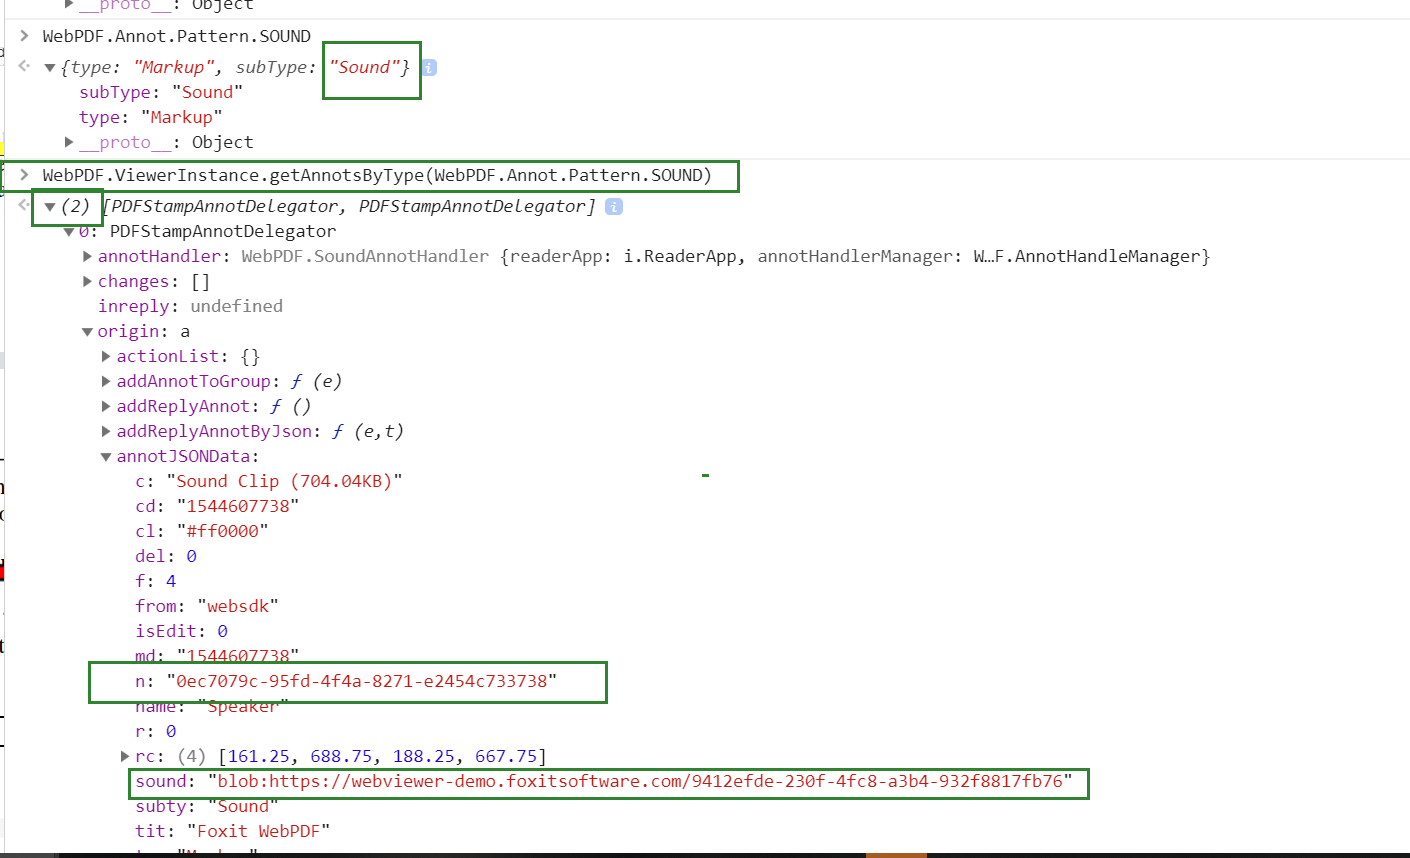Image resolution: width=1410 pixels, height=858 pixels.
Task: Collapse the {type: "Markup"} object
Action: (x=49, y=68)
